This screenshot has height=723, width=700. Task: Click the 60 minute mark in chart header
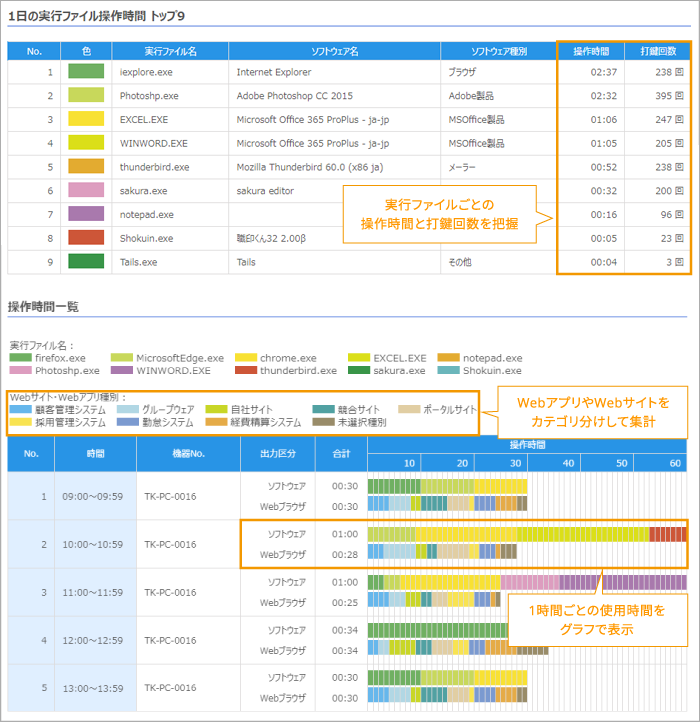pyautogui.click(x=675, y=463)
